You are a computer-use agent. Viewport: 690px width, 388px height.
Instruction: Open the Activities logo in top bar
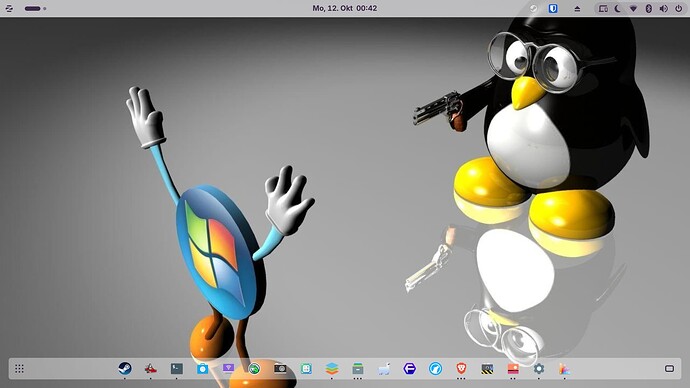click(9, 8)
